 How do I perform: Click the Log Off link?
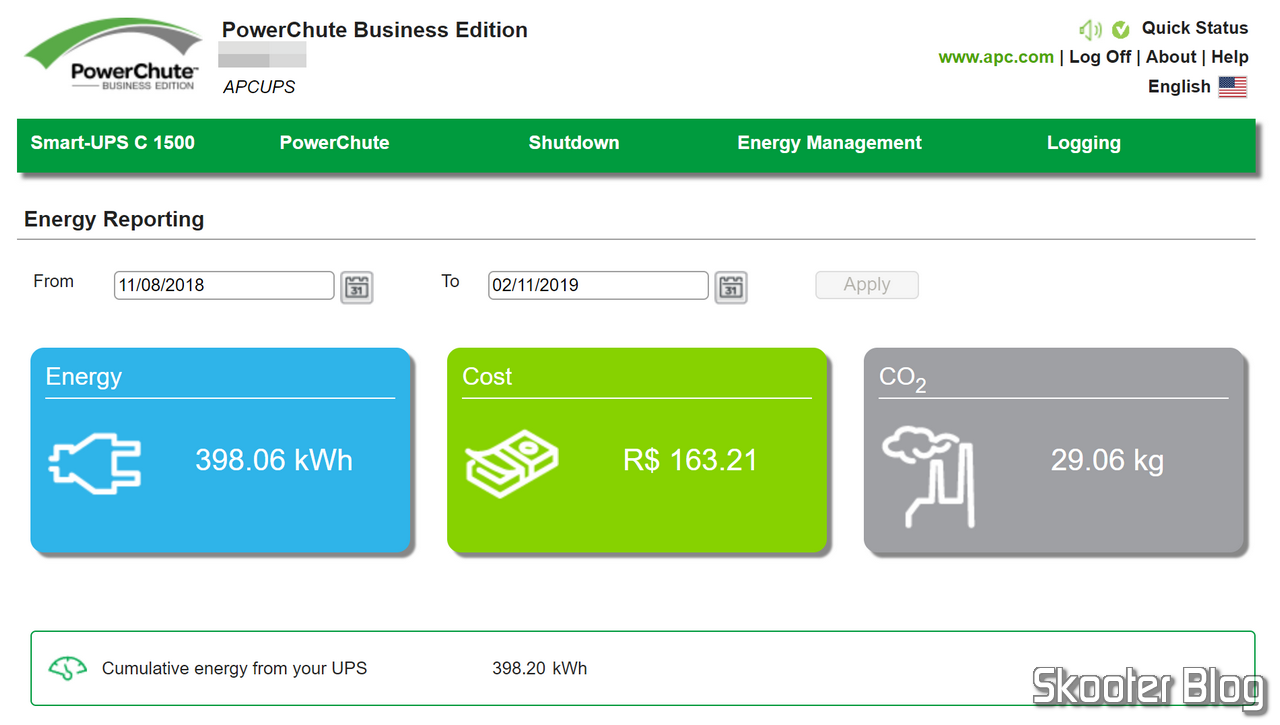click(x=1100, y=57)
